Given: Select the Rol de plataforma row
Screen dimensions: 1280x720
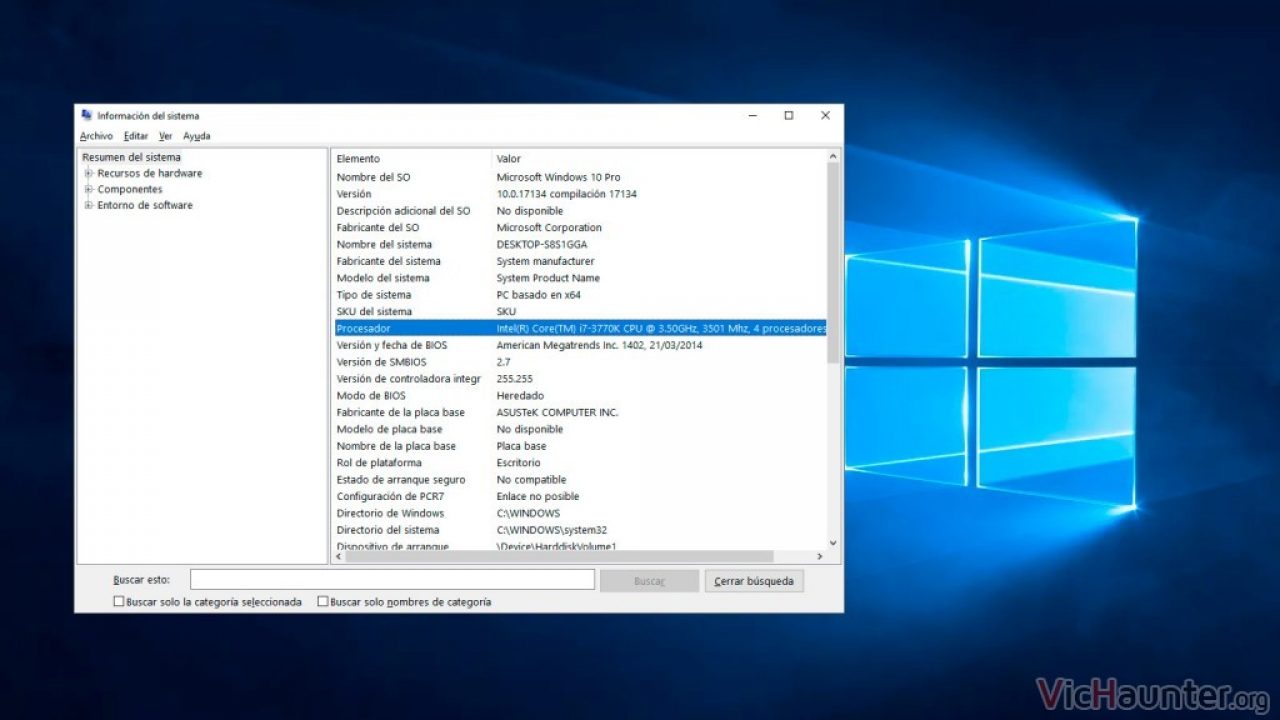Looking at the screenshot, I should (x=579, y=463).
